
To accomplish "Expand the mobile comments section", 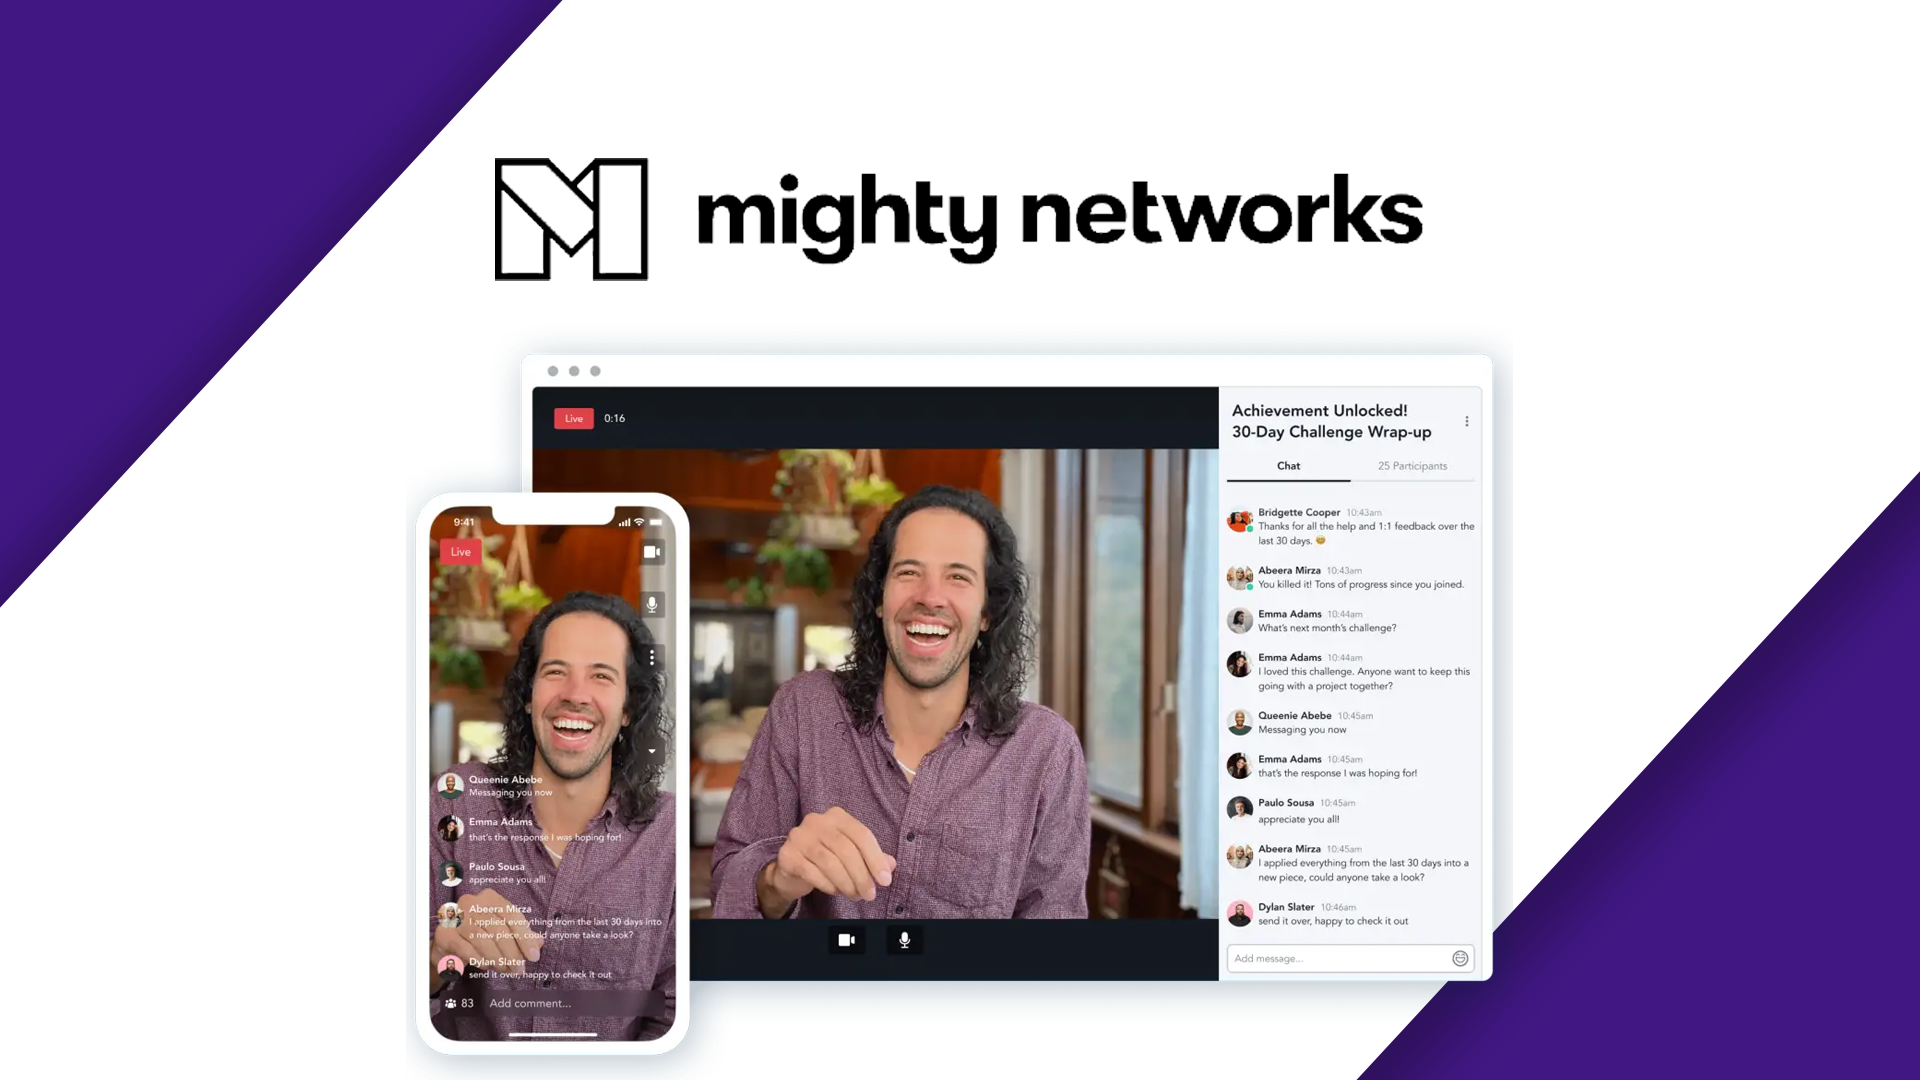I will coord(650,750).
